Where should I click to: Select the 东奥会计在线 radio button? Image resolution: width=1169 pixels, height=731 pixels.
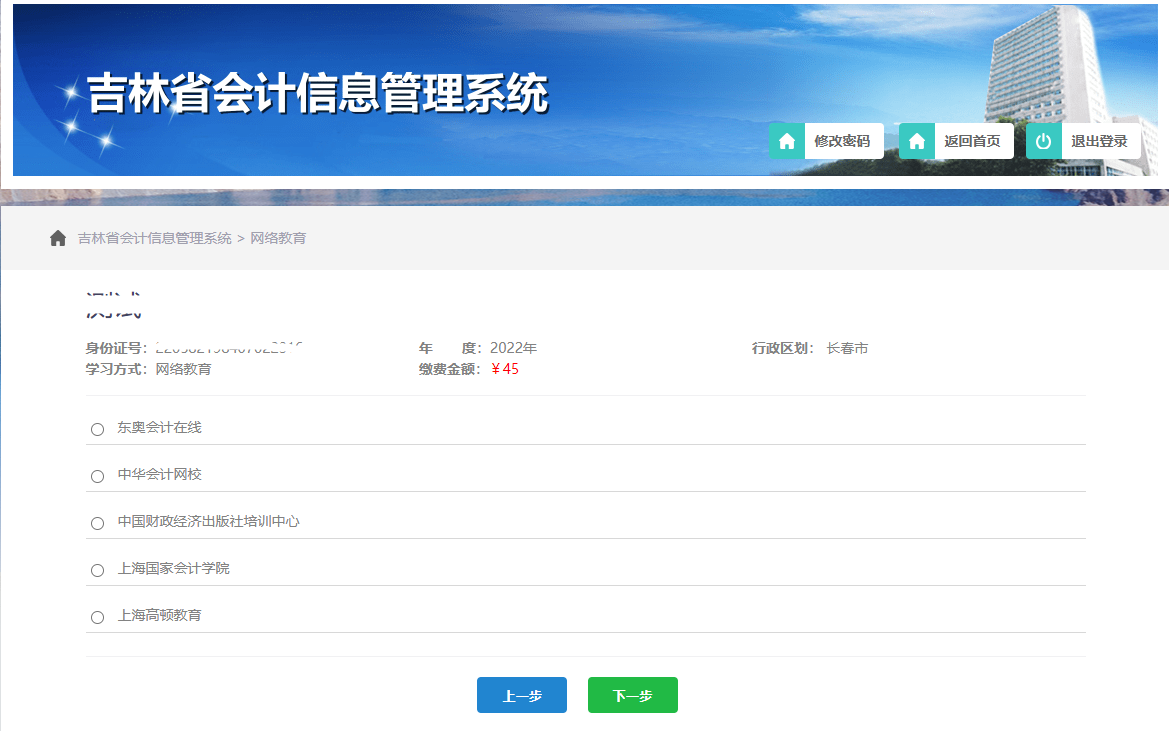click(97, 429)
